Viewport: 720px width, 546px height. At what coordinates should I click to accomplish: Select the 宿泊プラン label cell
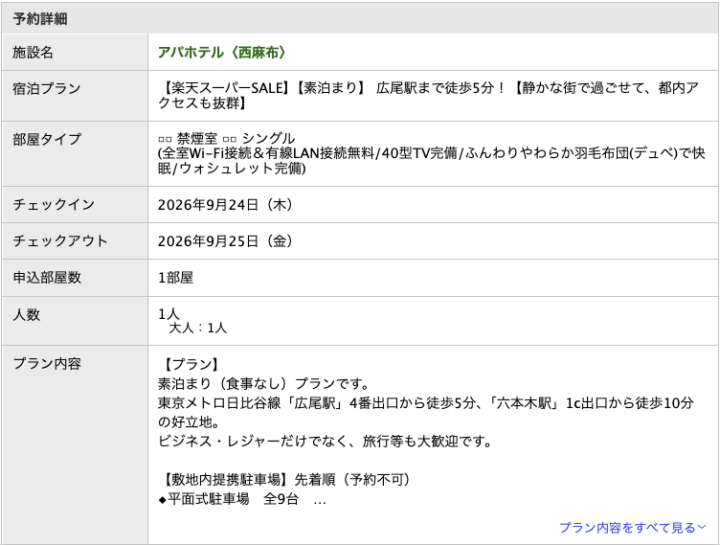click(x=74, y=96)
